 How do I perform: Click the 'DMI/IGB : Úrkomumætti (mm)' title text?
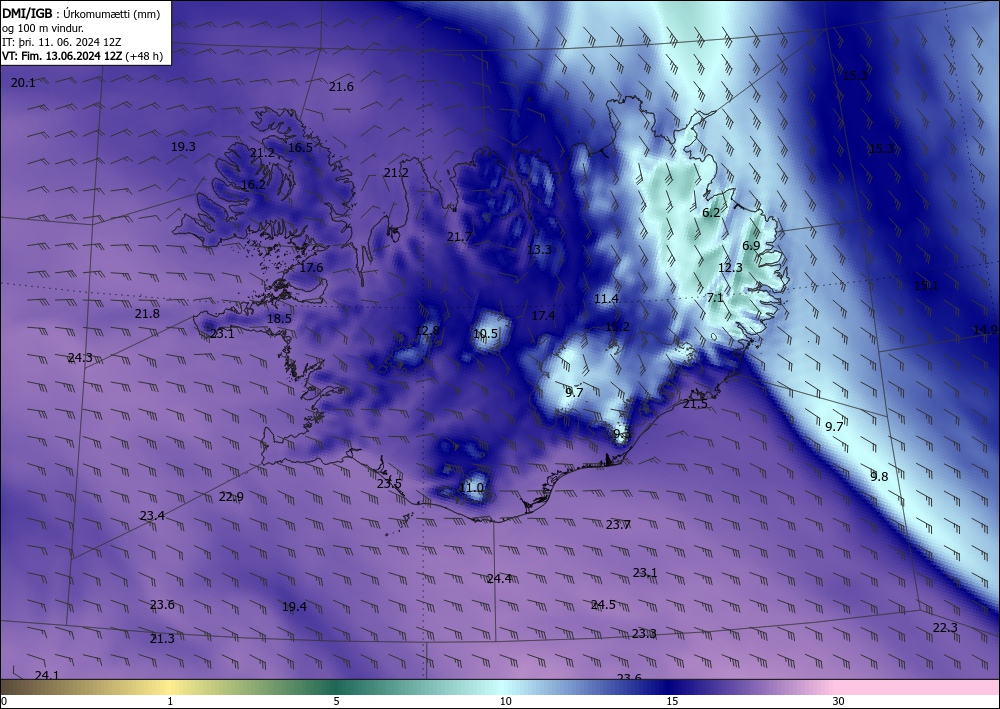tap(81, 13)
